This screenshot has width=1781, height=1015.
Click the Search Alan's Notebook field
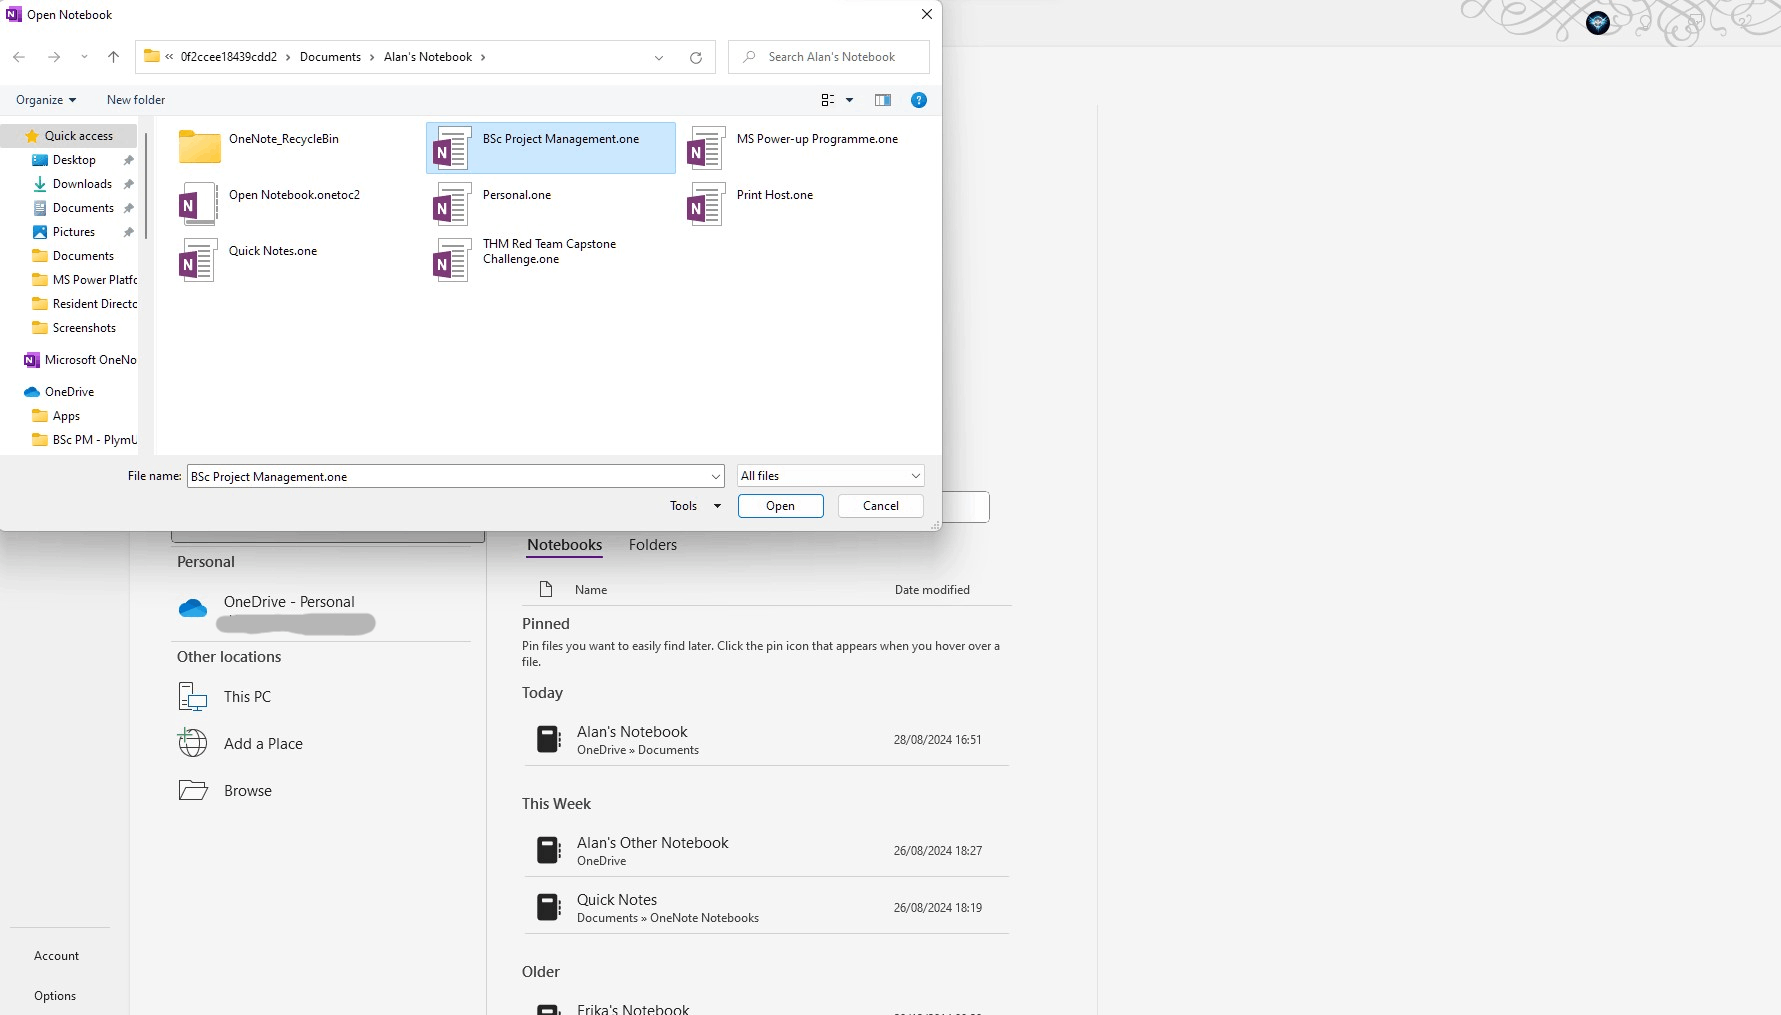pyautogui.click(x=829, y=57)
